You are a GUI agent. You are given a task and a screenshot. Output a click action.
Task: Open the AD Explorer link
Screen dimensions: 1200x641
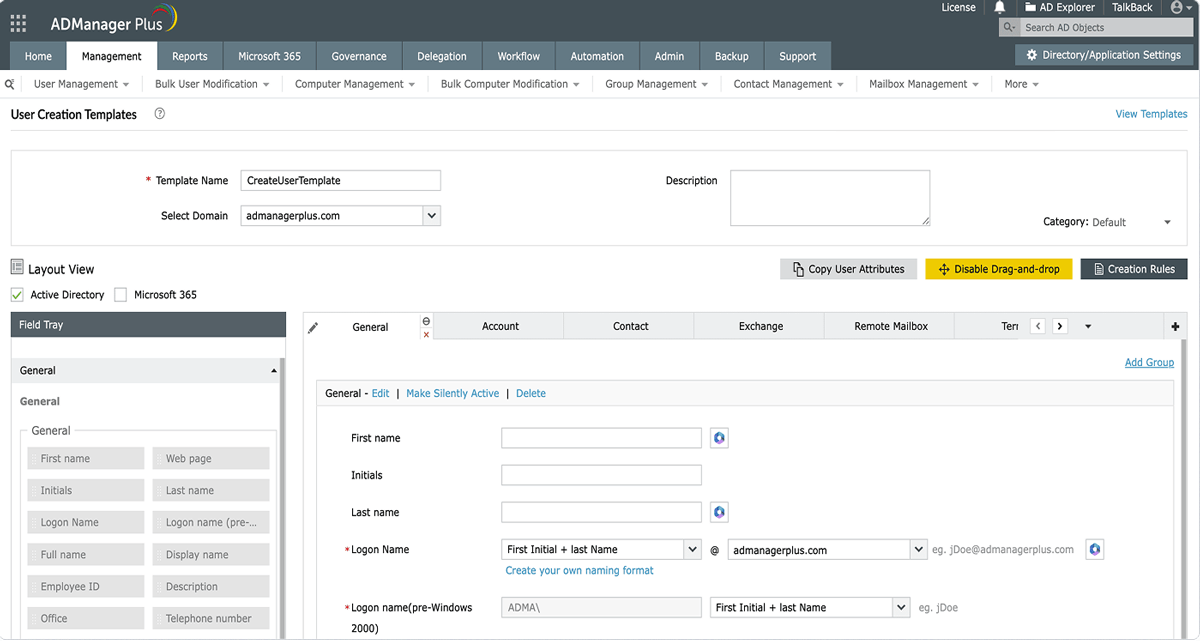[x=1061, y=8]
